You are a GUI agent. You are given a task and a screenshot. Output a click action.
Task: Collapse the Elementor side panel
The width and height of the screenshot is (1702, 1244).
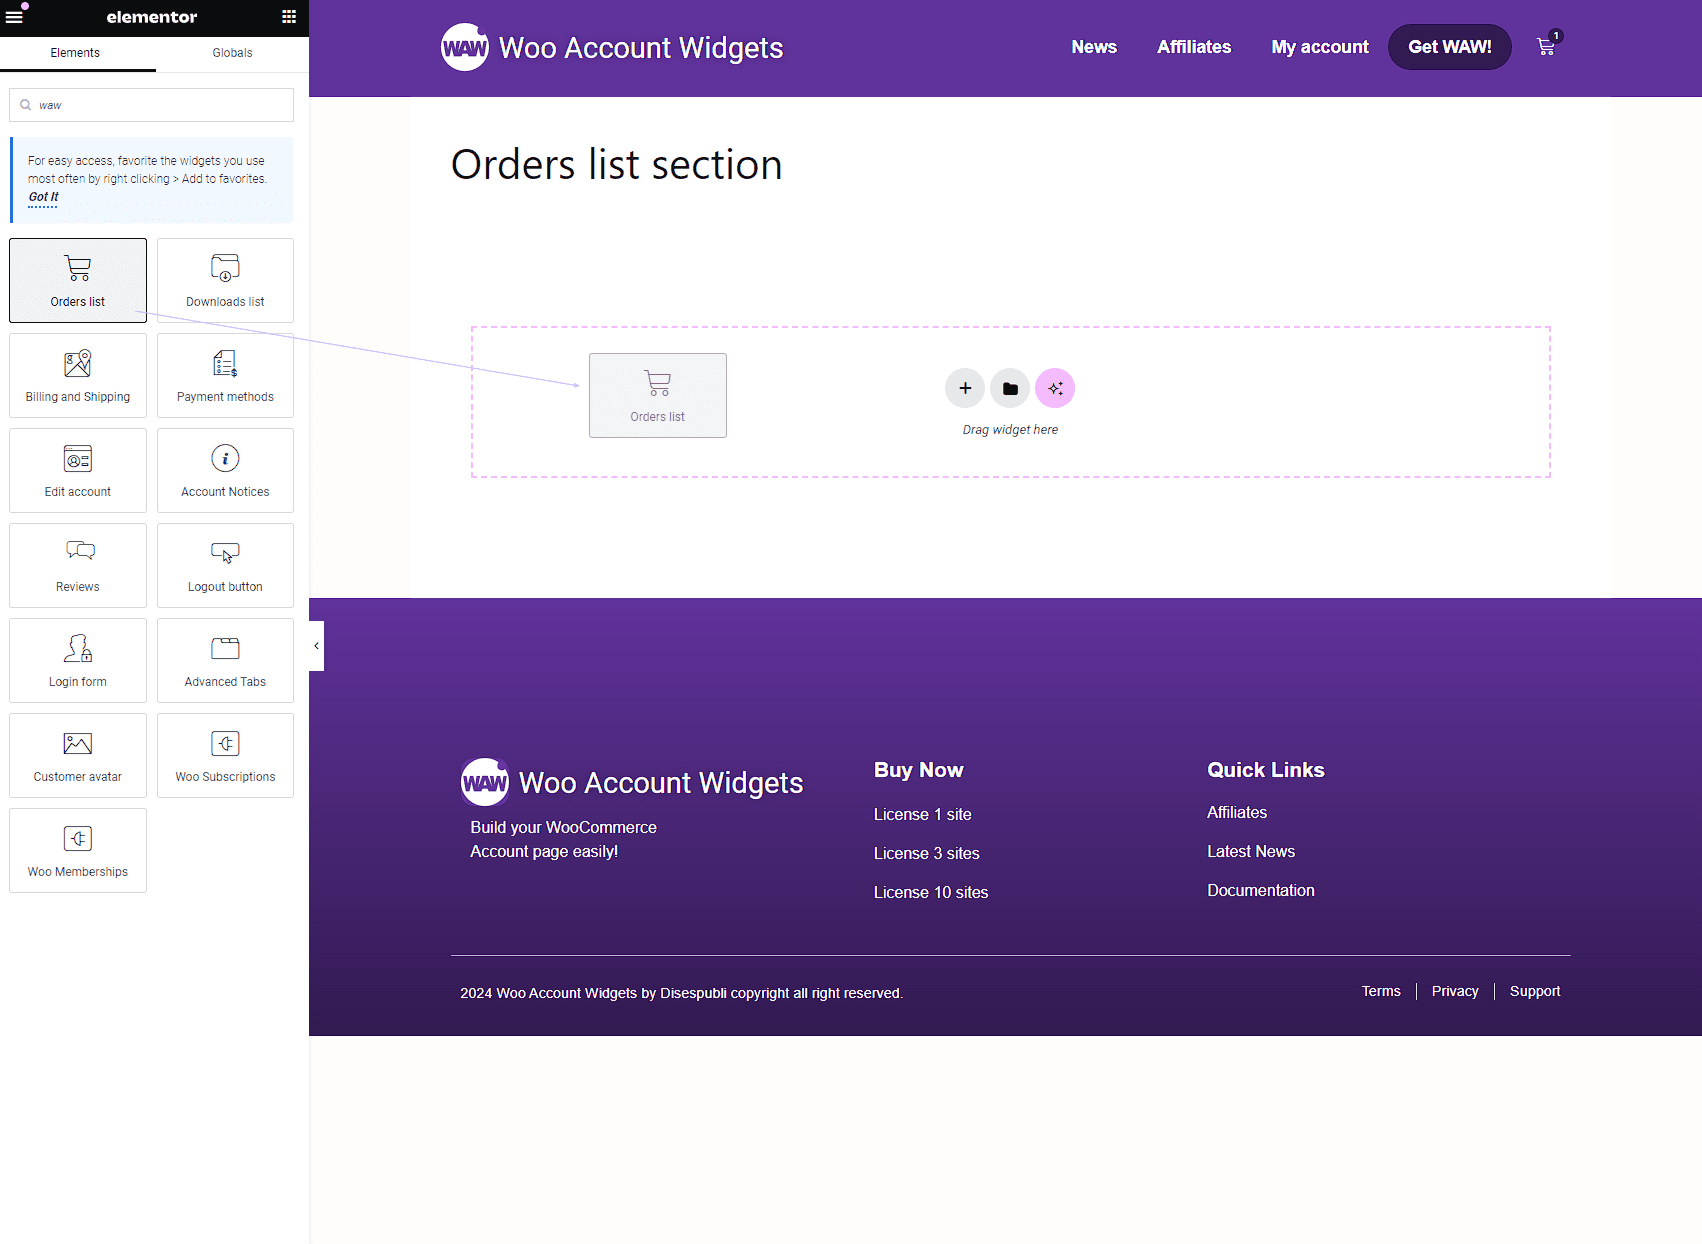point(316,646)
